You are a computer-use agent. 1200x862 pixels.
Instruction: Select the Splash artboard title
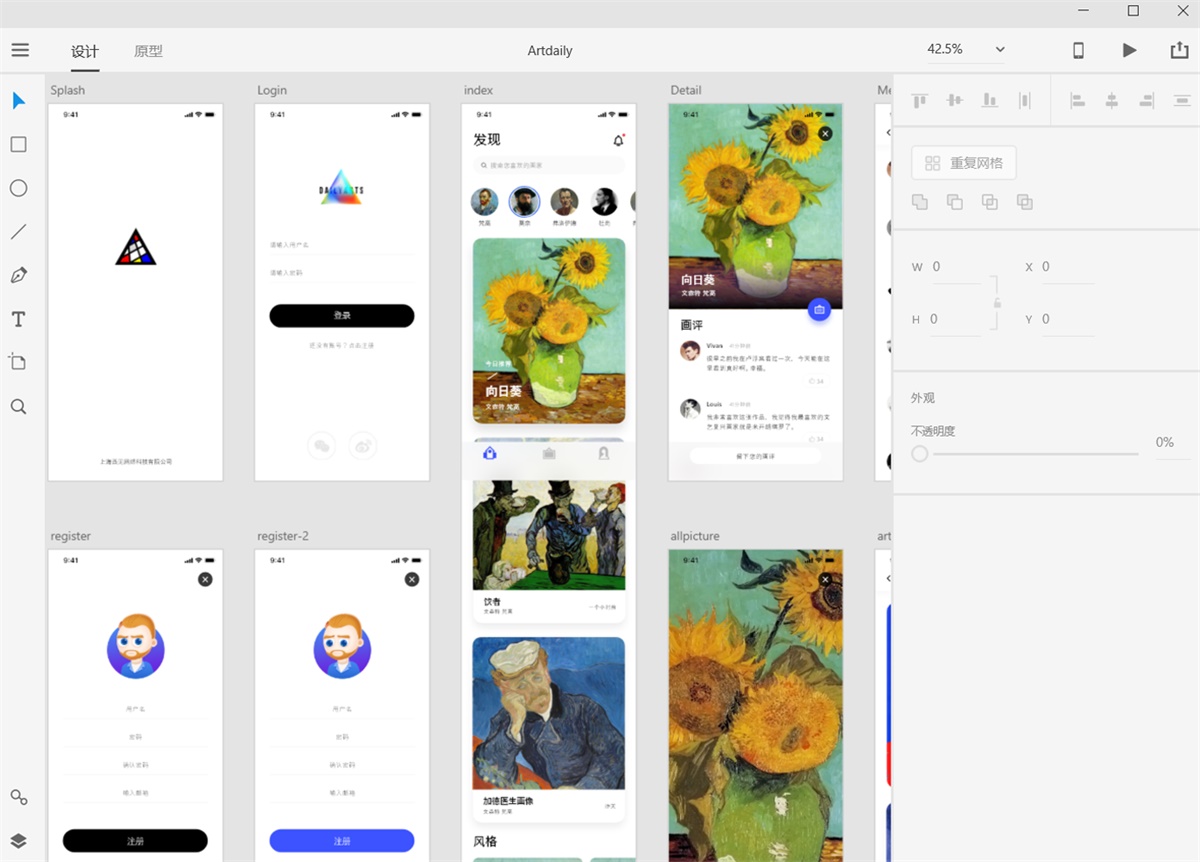click(68, 90)
